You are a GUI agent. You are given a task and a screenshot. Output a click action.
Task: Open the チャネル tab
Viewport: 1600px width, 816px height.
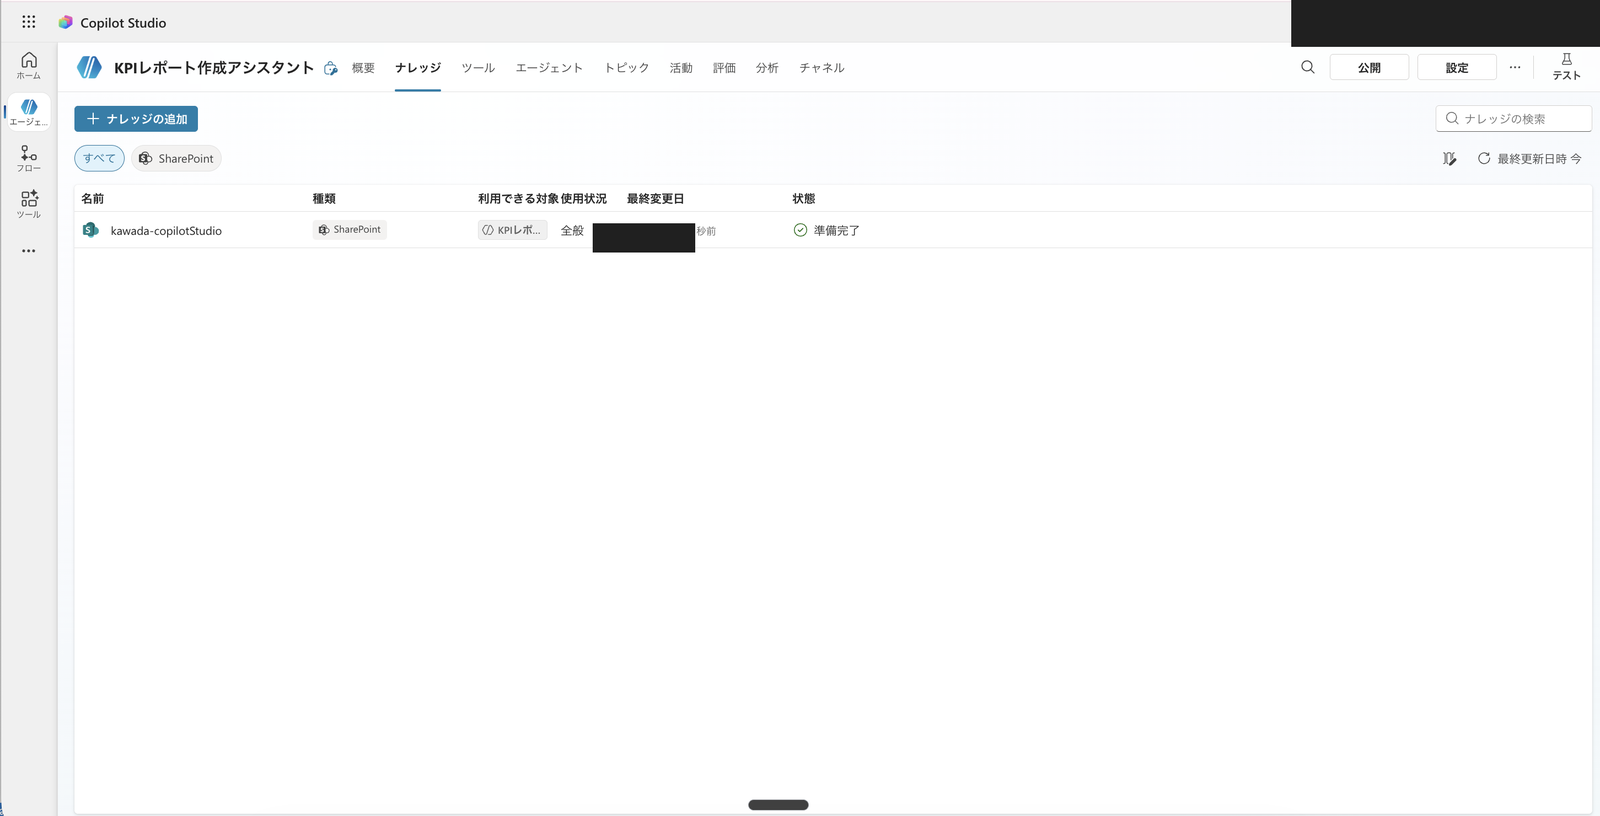coord(822,68)
